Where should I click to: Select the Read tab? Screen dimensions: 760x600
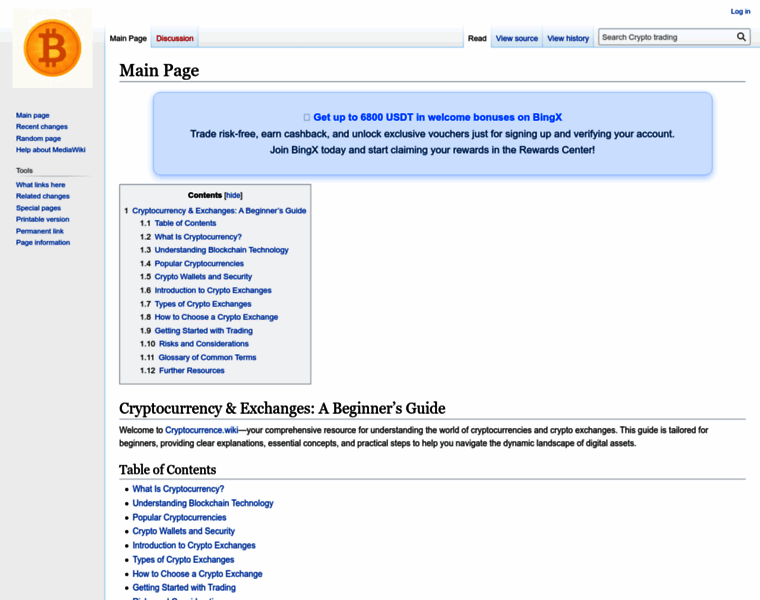tap(477, 38)
